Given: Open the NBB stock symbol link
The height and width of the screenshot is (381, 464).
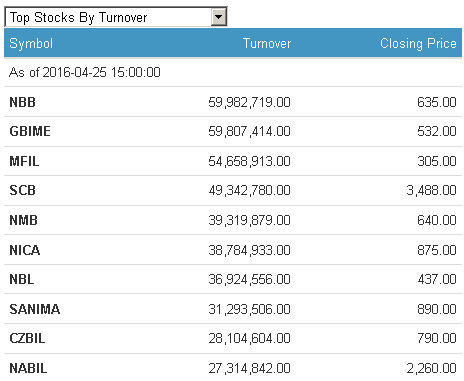Looking at the screenshot, I should point(22,102).
